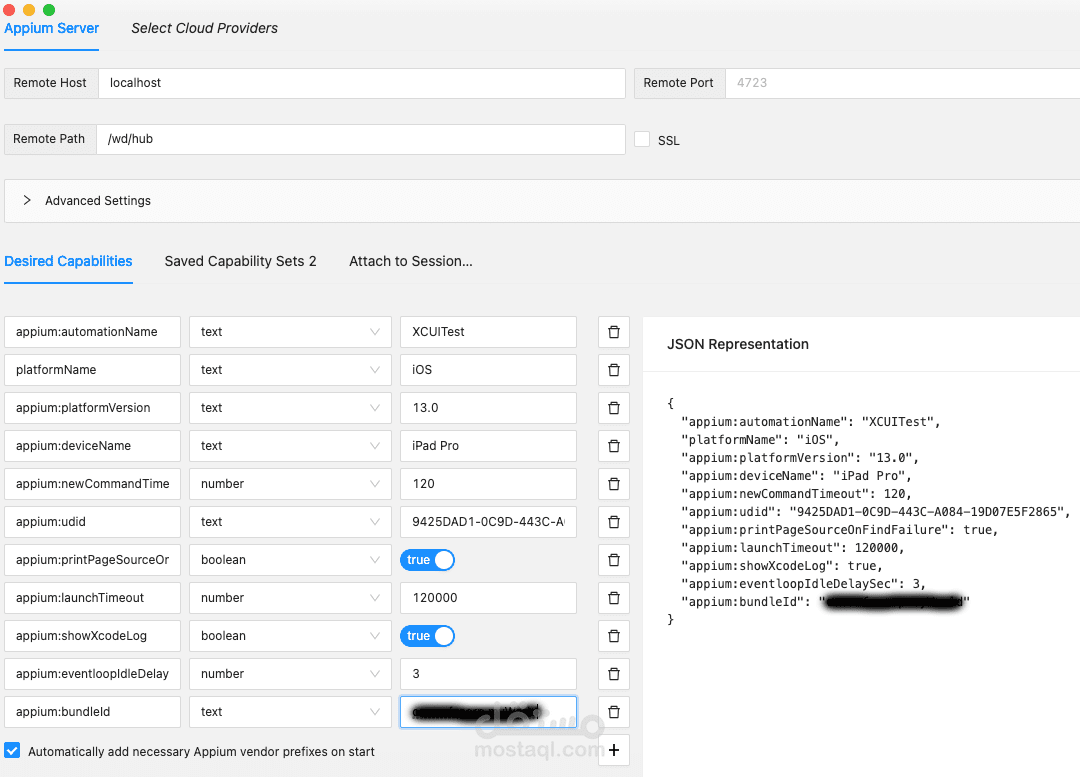The width and height of the screenshot is (1080, 777).
Task: Open type dropdown for appium:automationName
Action: click(290, 332)
